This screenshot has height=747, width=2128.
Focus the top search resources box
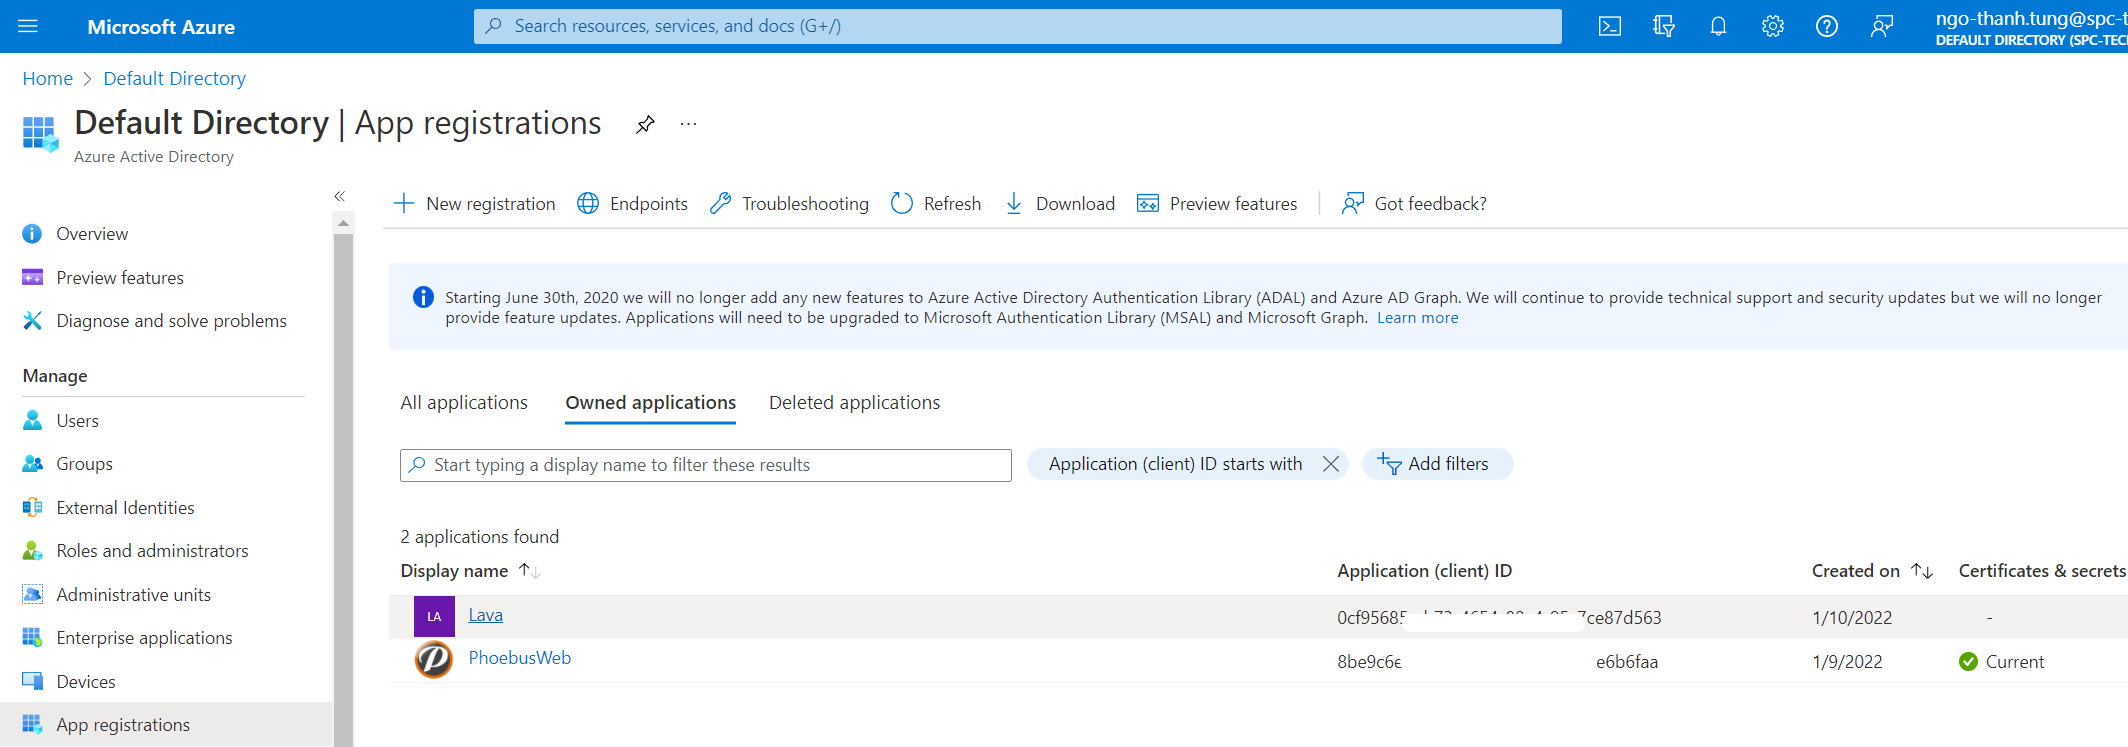[1017, 26]
